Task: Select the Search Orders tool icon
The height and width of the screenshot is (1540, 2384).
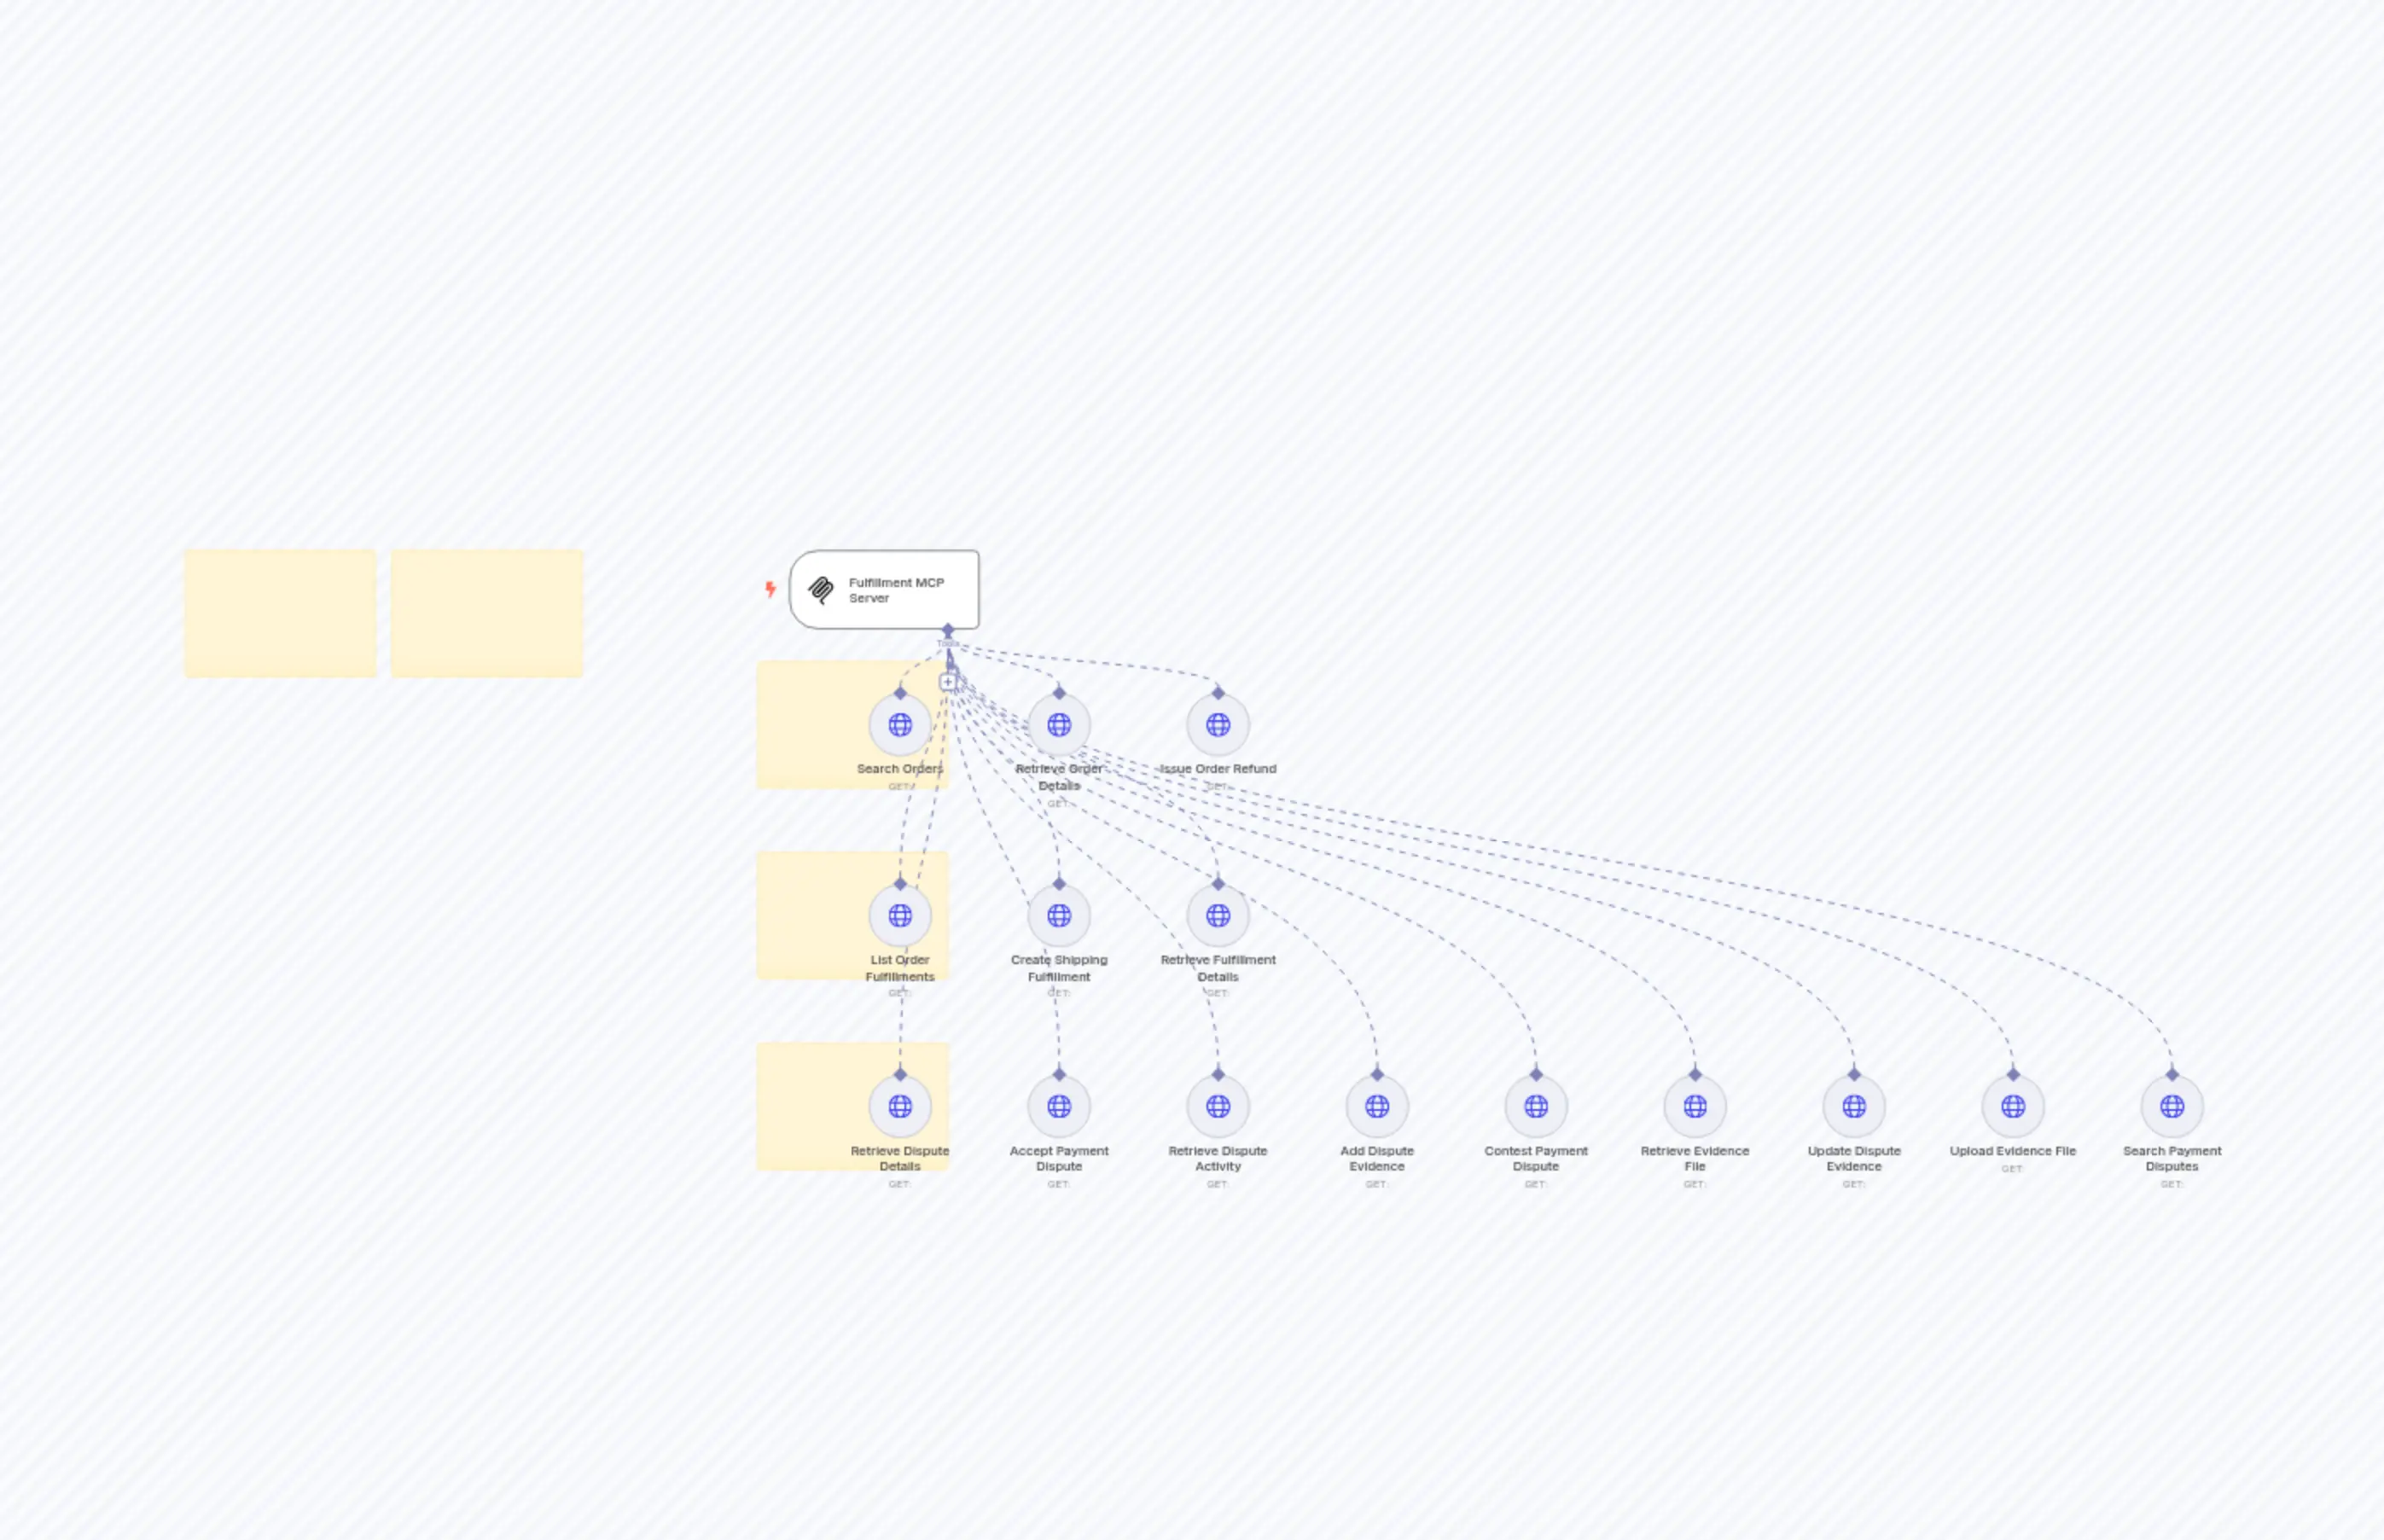Action: 899,726
